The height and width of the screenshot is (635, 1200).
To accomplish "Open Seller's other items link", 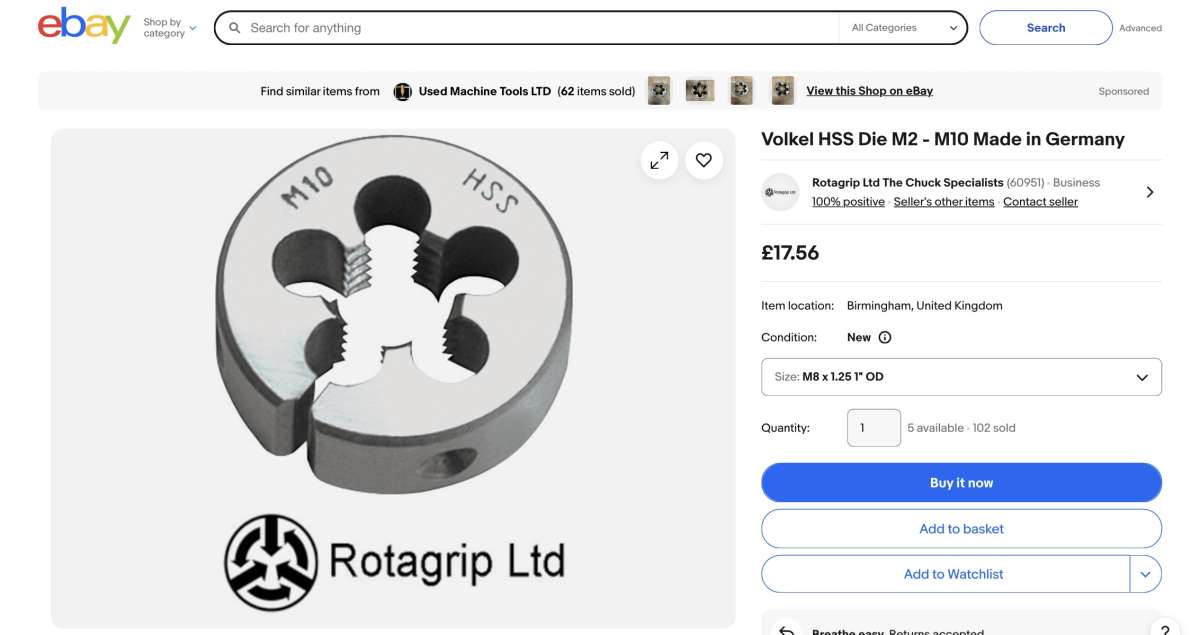I will point(944,201).
